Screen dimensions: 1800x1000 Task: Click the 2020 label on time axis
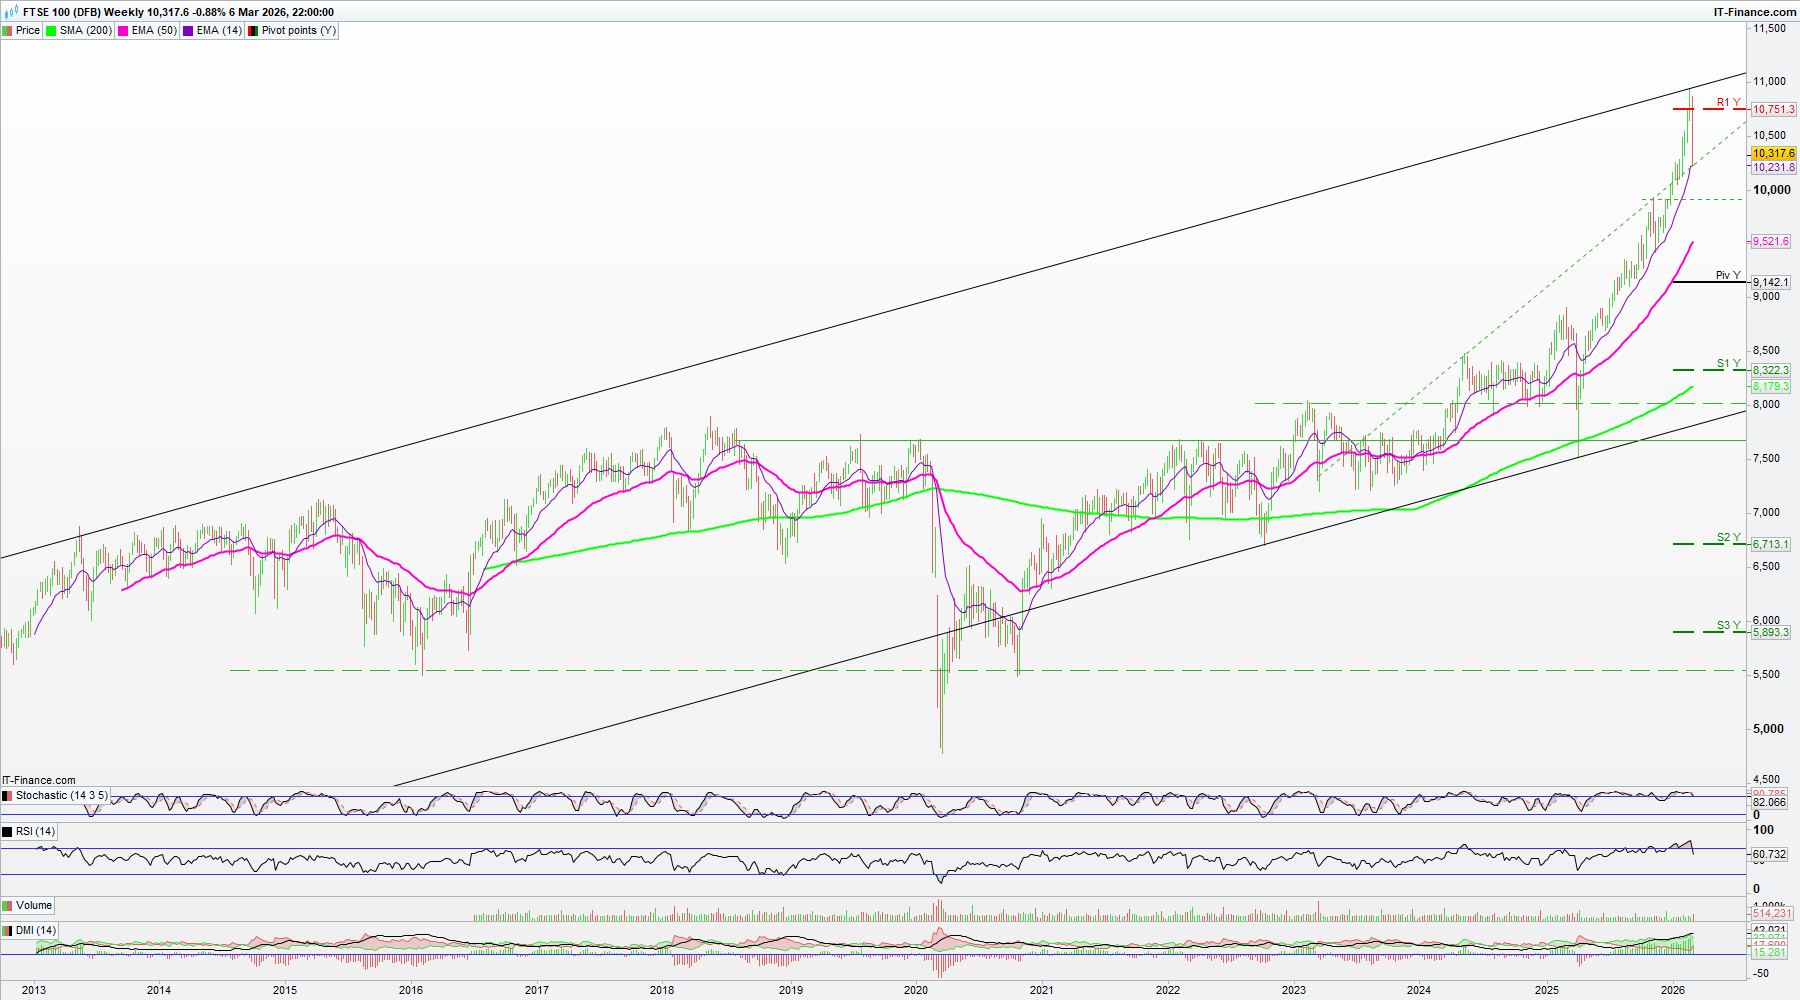coord(916,990)
